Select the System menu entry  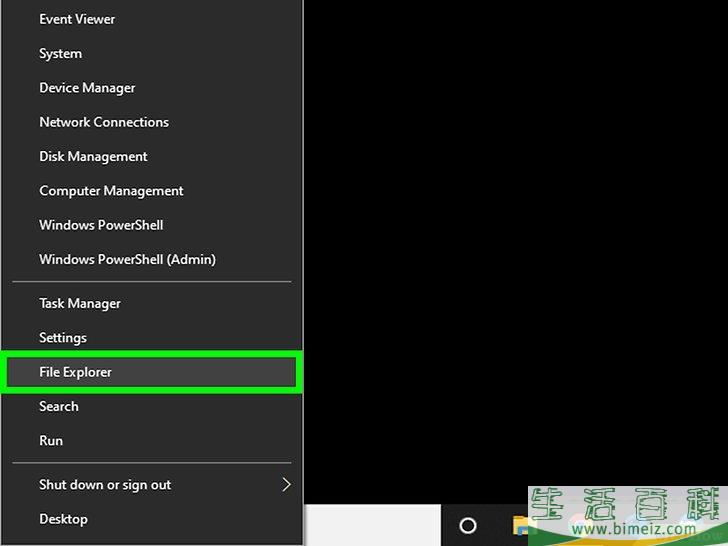pos(60,54)
